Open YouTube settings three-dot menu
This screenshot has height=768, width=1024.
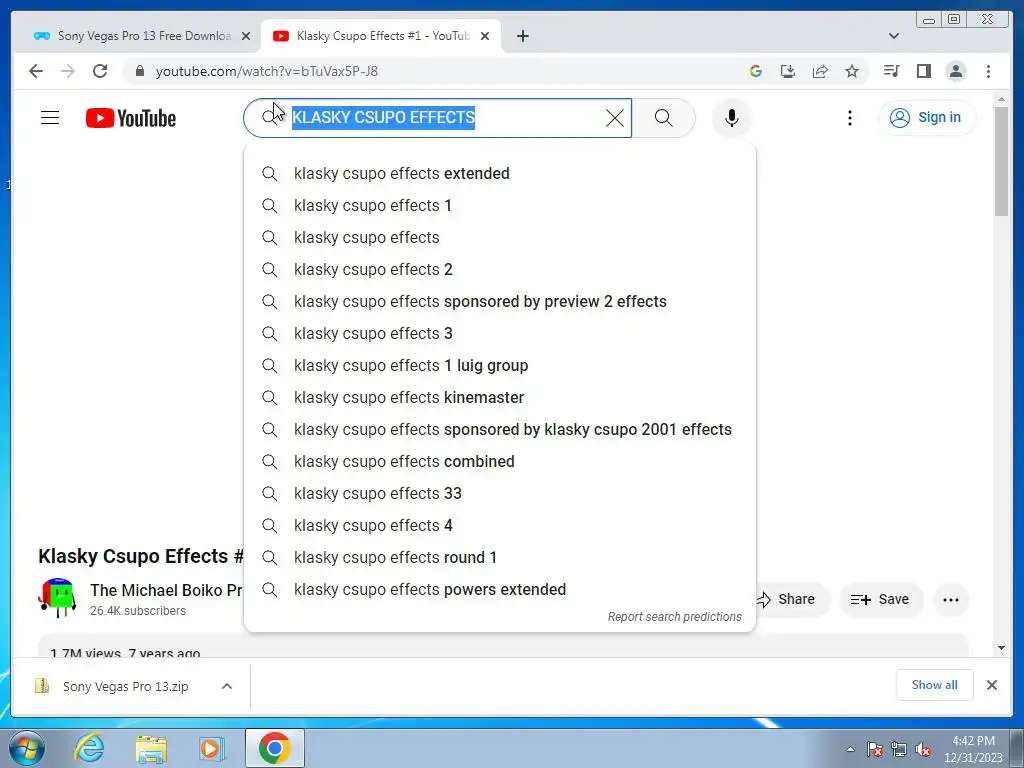(x=850, y=118)
